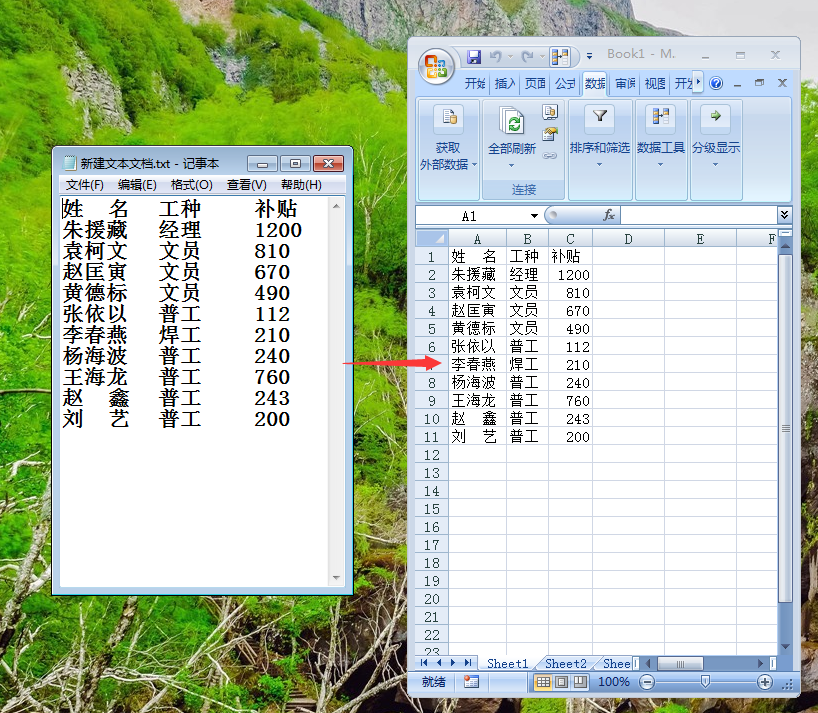Select column D header
This screenshot has width=818, height=713.
[x=628, y=239]
